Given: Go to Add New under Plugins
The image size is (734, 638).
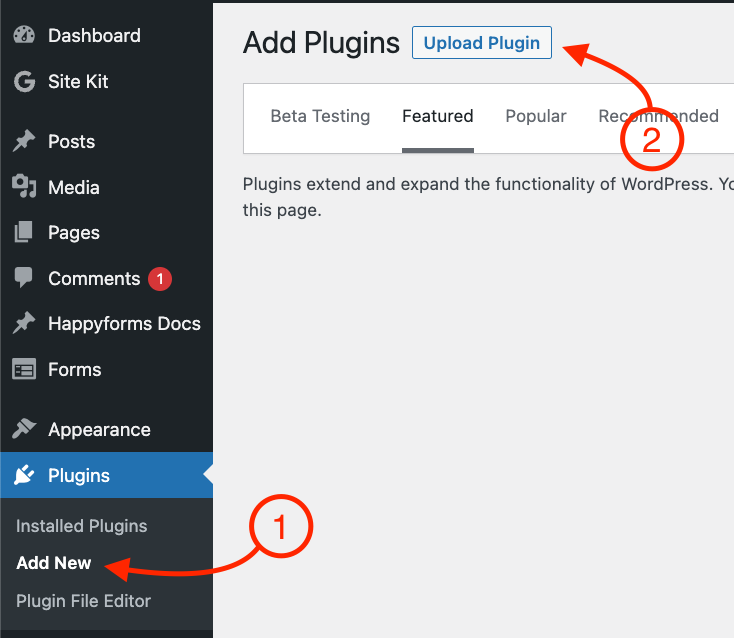Looking at the screenshot, I should point(54,563).
